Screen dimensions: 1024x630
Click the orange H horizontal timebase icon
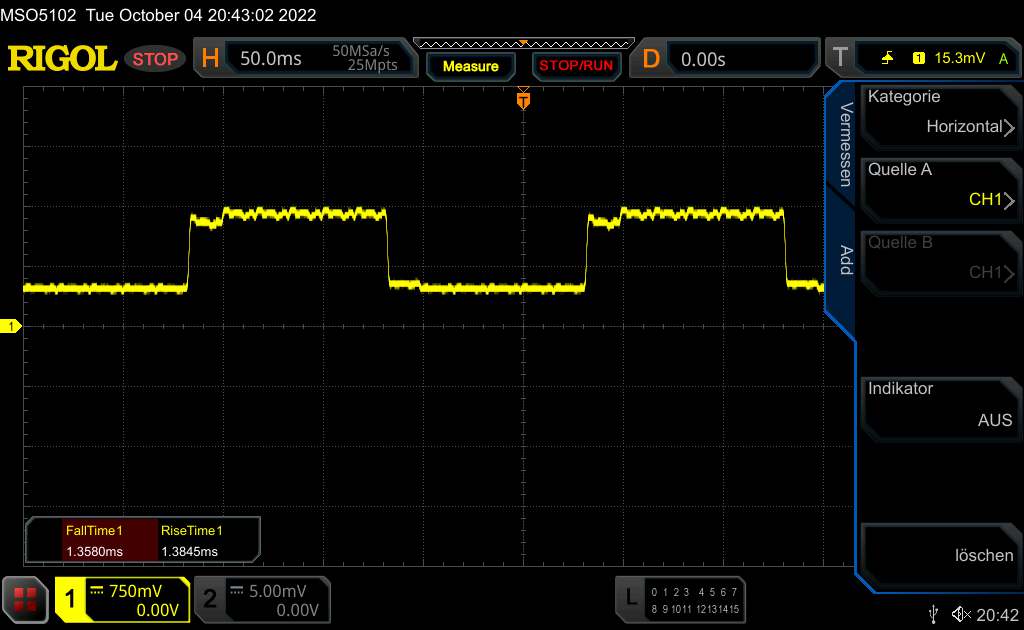(x=210, y=58)
